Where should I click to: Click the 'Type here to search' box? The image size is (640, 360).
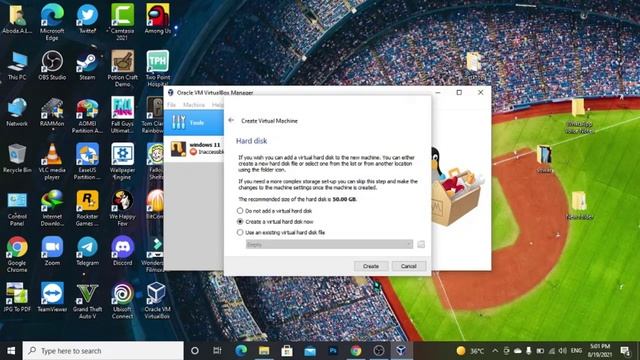coord(103,351)
